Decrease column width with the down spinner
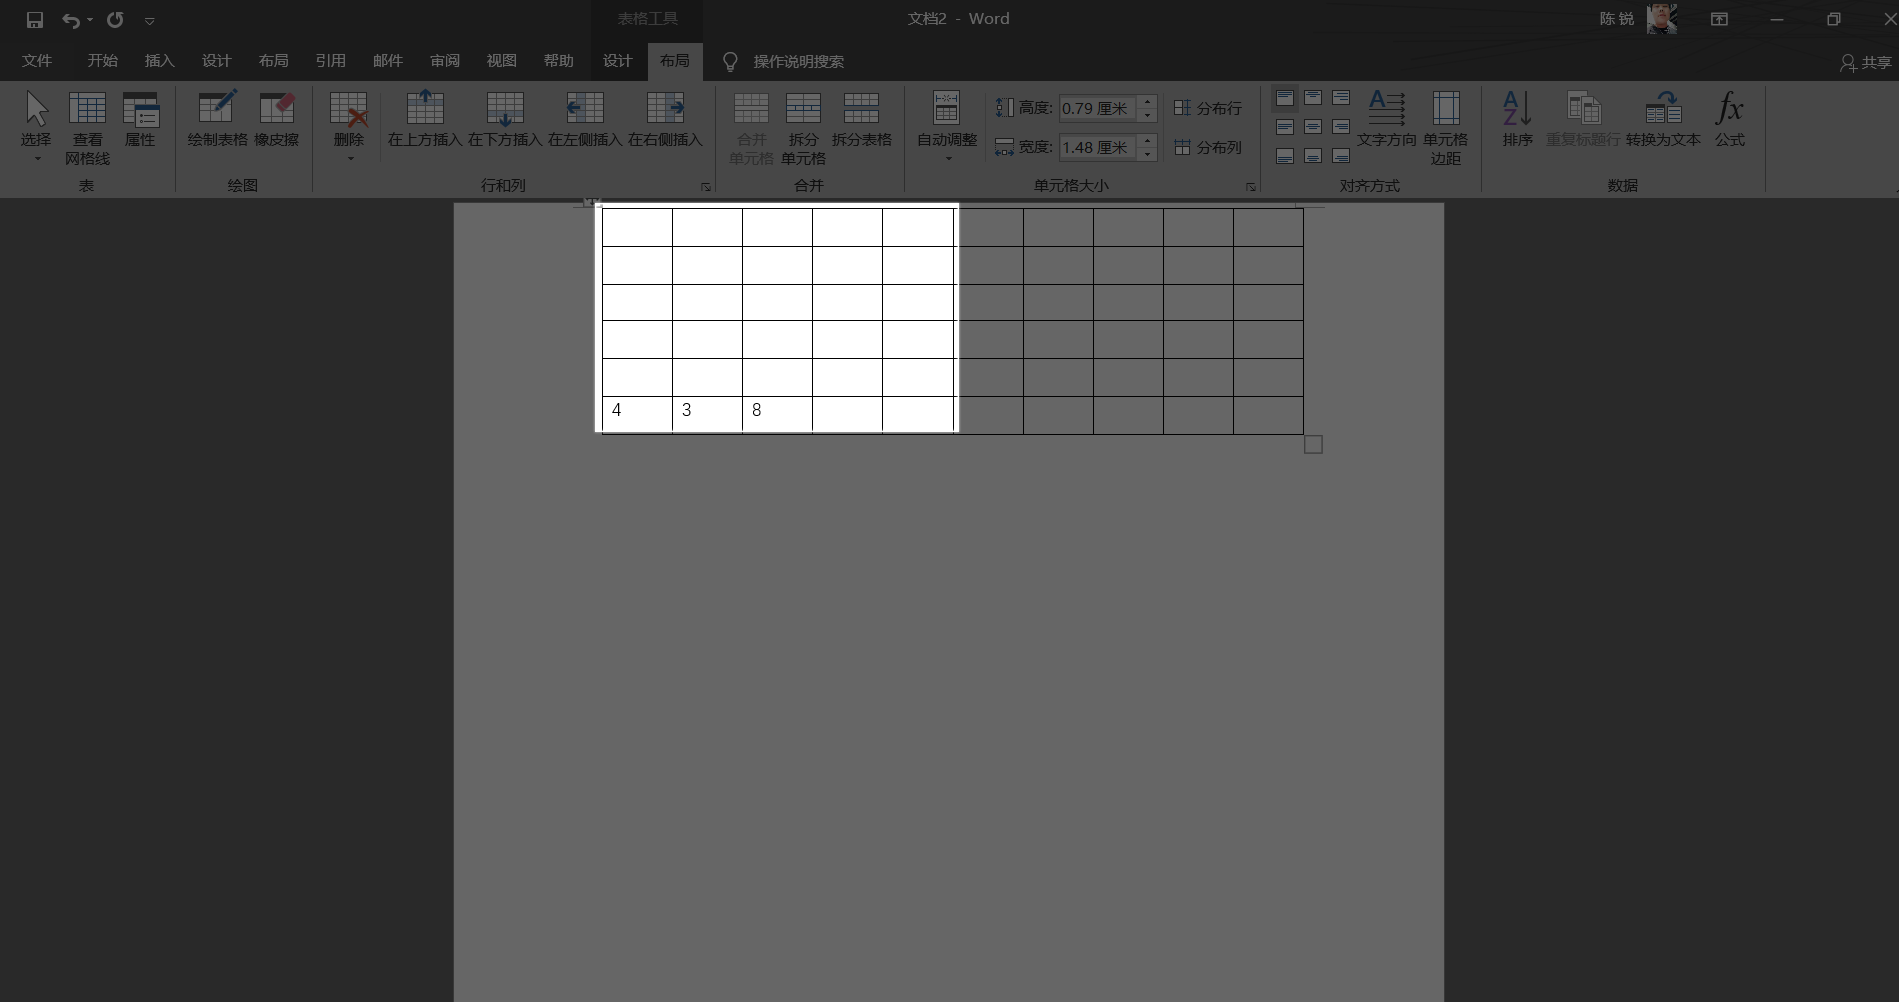This screenshot has height=1002, width=1899. [1148, 154]
